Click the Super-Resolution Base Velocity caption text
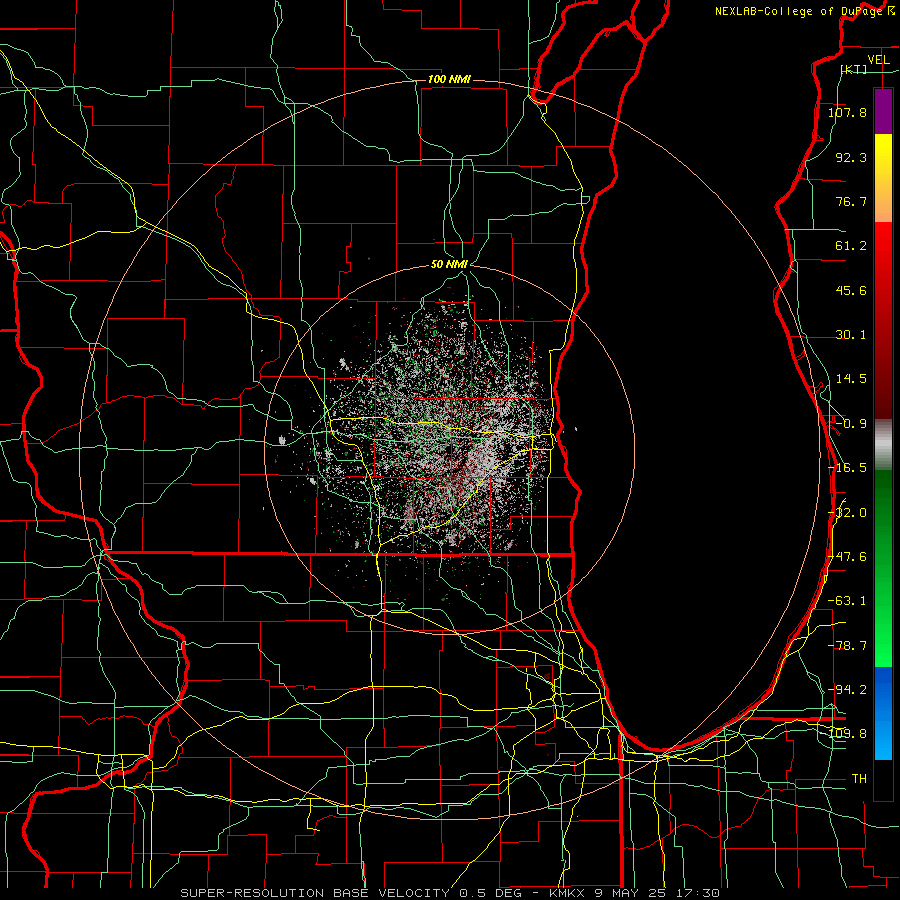 pyautogui.click(x=449, y=893)
